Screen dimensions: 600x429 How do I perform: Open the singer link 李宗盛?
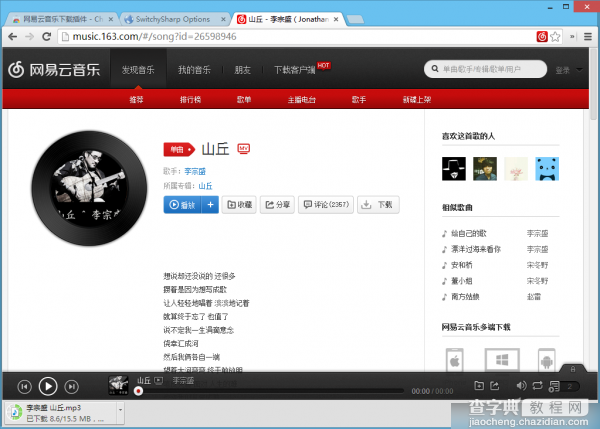pyautogui.click(x=195, y=171)
